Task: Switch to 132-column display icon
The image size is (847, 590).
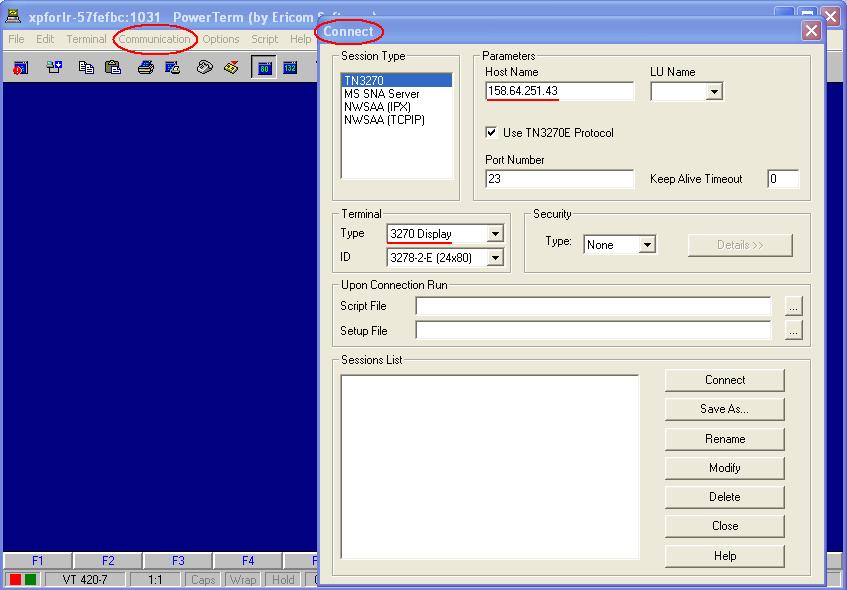Action: click(290, 68)
